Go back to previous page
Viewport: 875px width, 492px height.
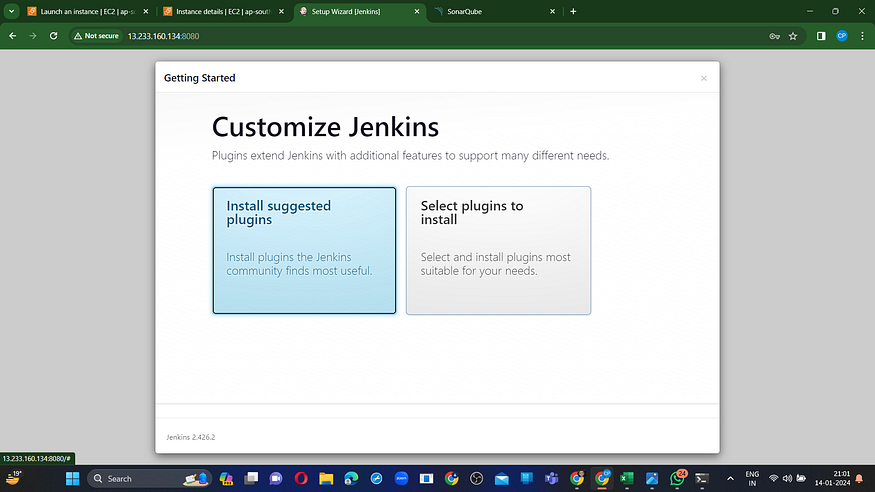13,36
